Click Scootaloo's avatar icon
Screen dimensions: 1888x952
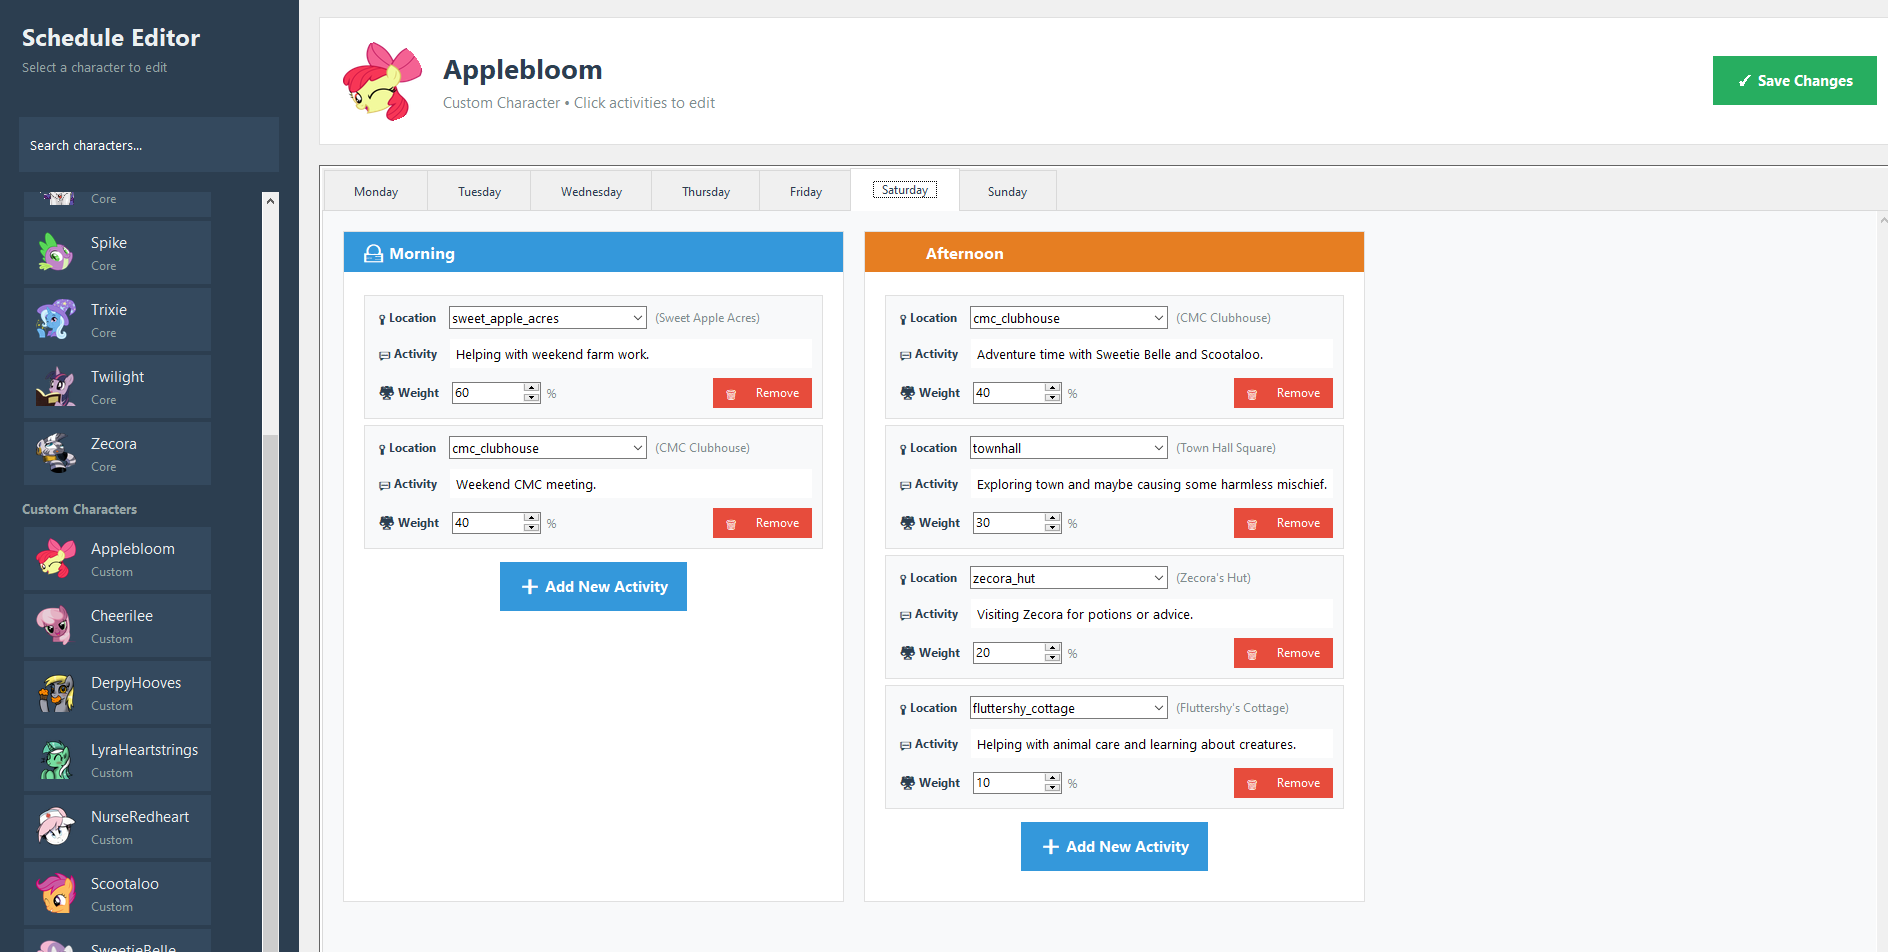tap(56, 893)
